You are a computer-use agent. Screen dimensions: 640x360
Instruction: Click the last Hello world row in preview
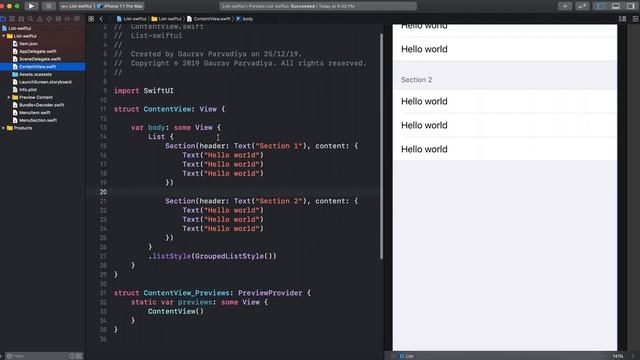(x=505, y=149)
